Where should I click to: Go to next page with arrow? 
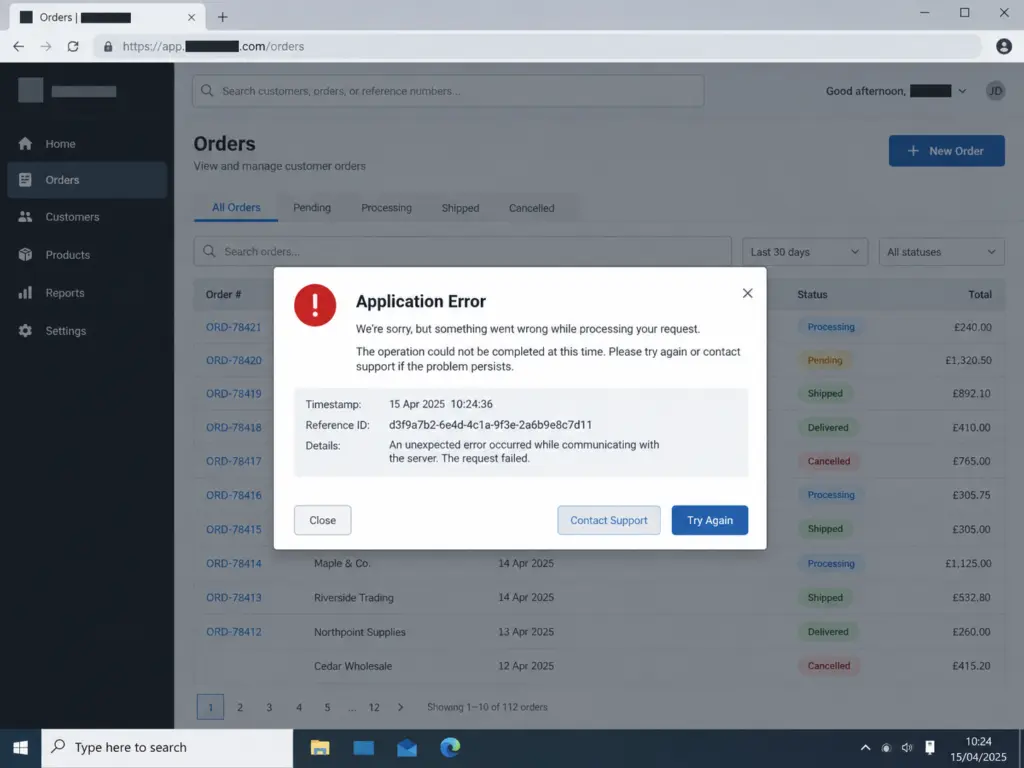coord(400,707)
